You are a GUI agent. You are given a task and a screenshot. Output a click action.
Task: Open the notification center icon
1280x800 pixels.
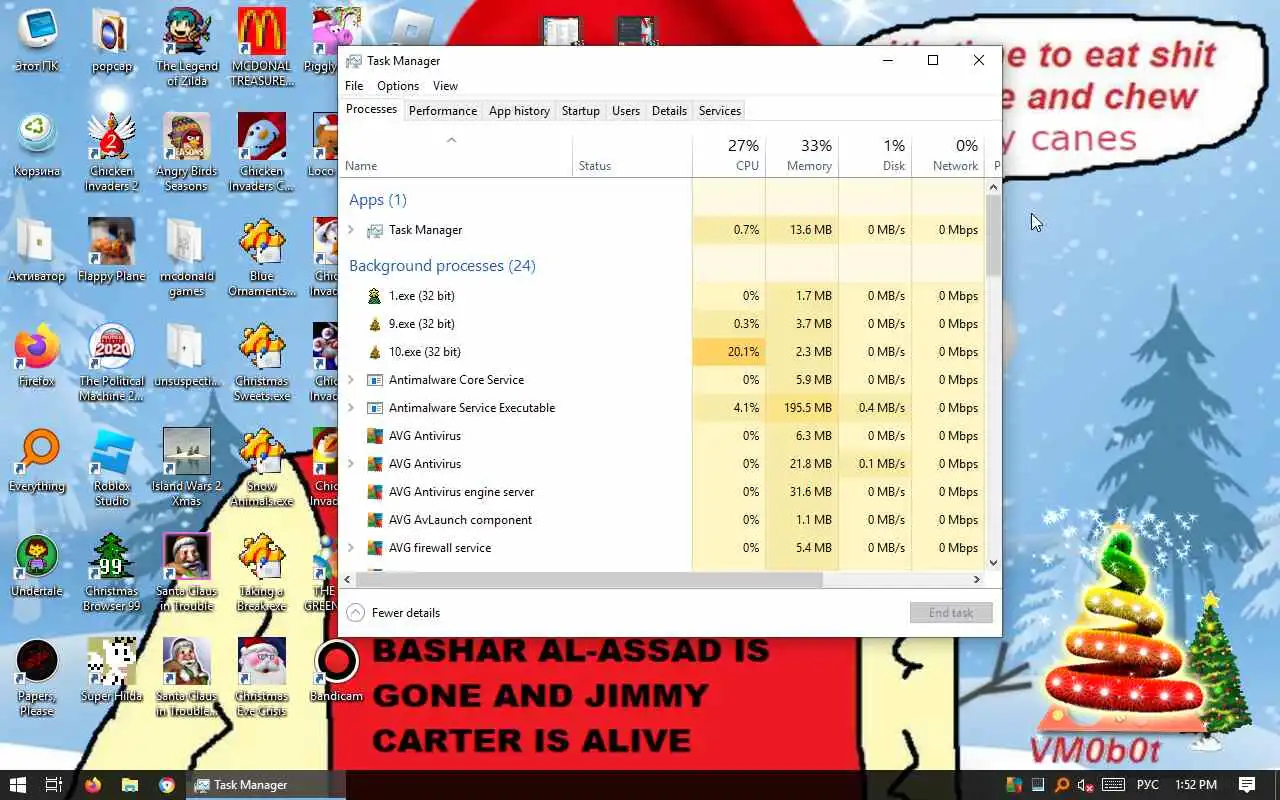coord(1247,785)
